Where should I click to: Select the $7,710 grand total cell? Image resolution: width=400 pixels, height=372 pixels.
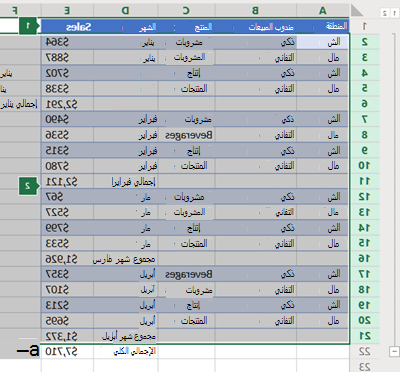click(68, 352)
